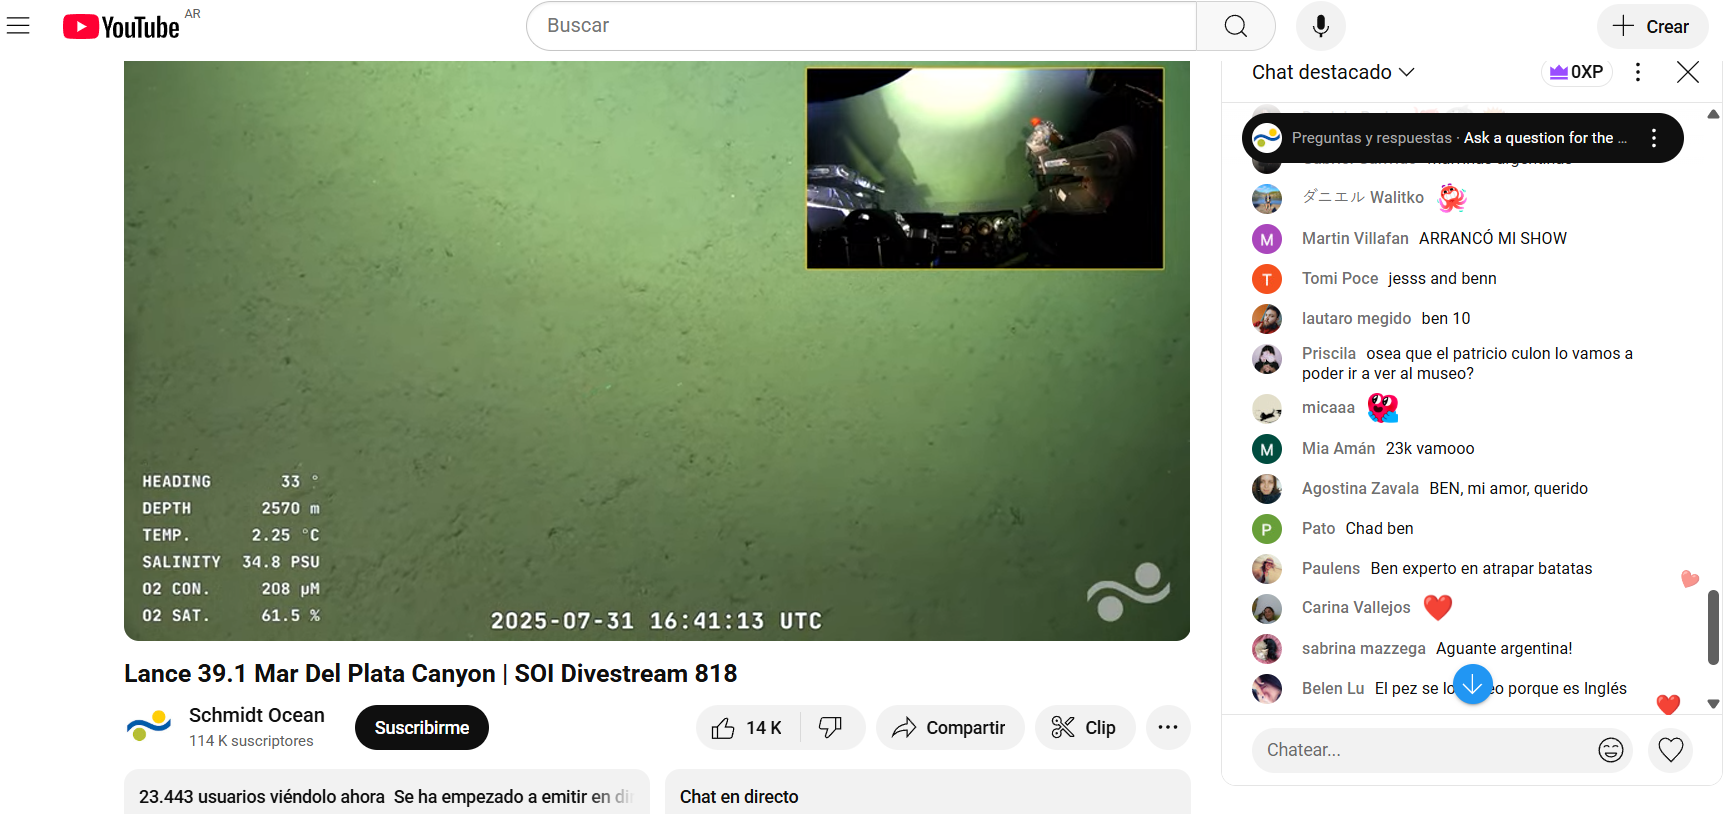Open the emoji picker in chat
Viewport: 1729px width, 814px height.
1611,750
